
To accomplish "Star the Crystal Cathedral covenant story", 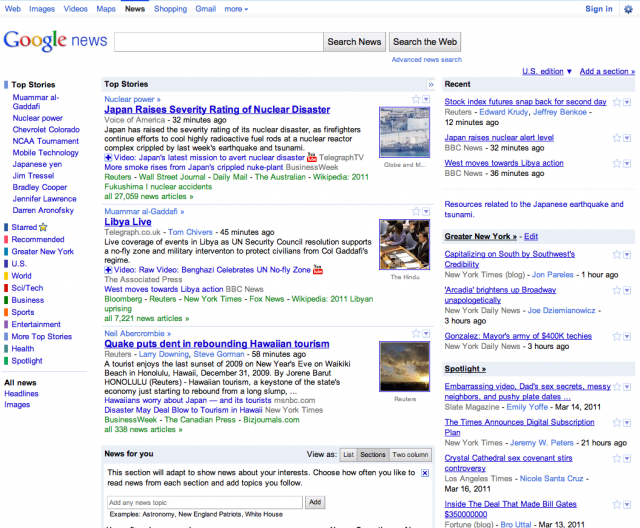I will tap(617, 458).
